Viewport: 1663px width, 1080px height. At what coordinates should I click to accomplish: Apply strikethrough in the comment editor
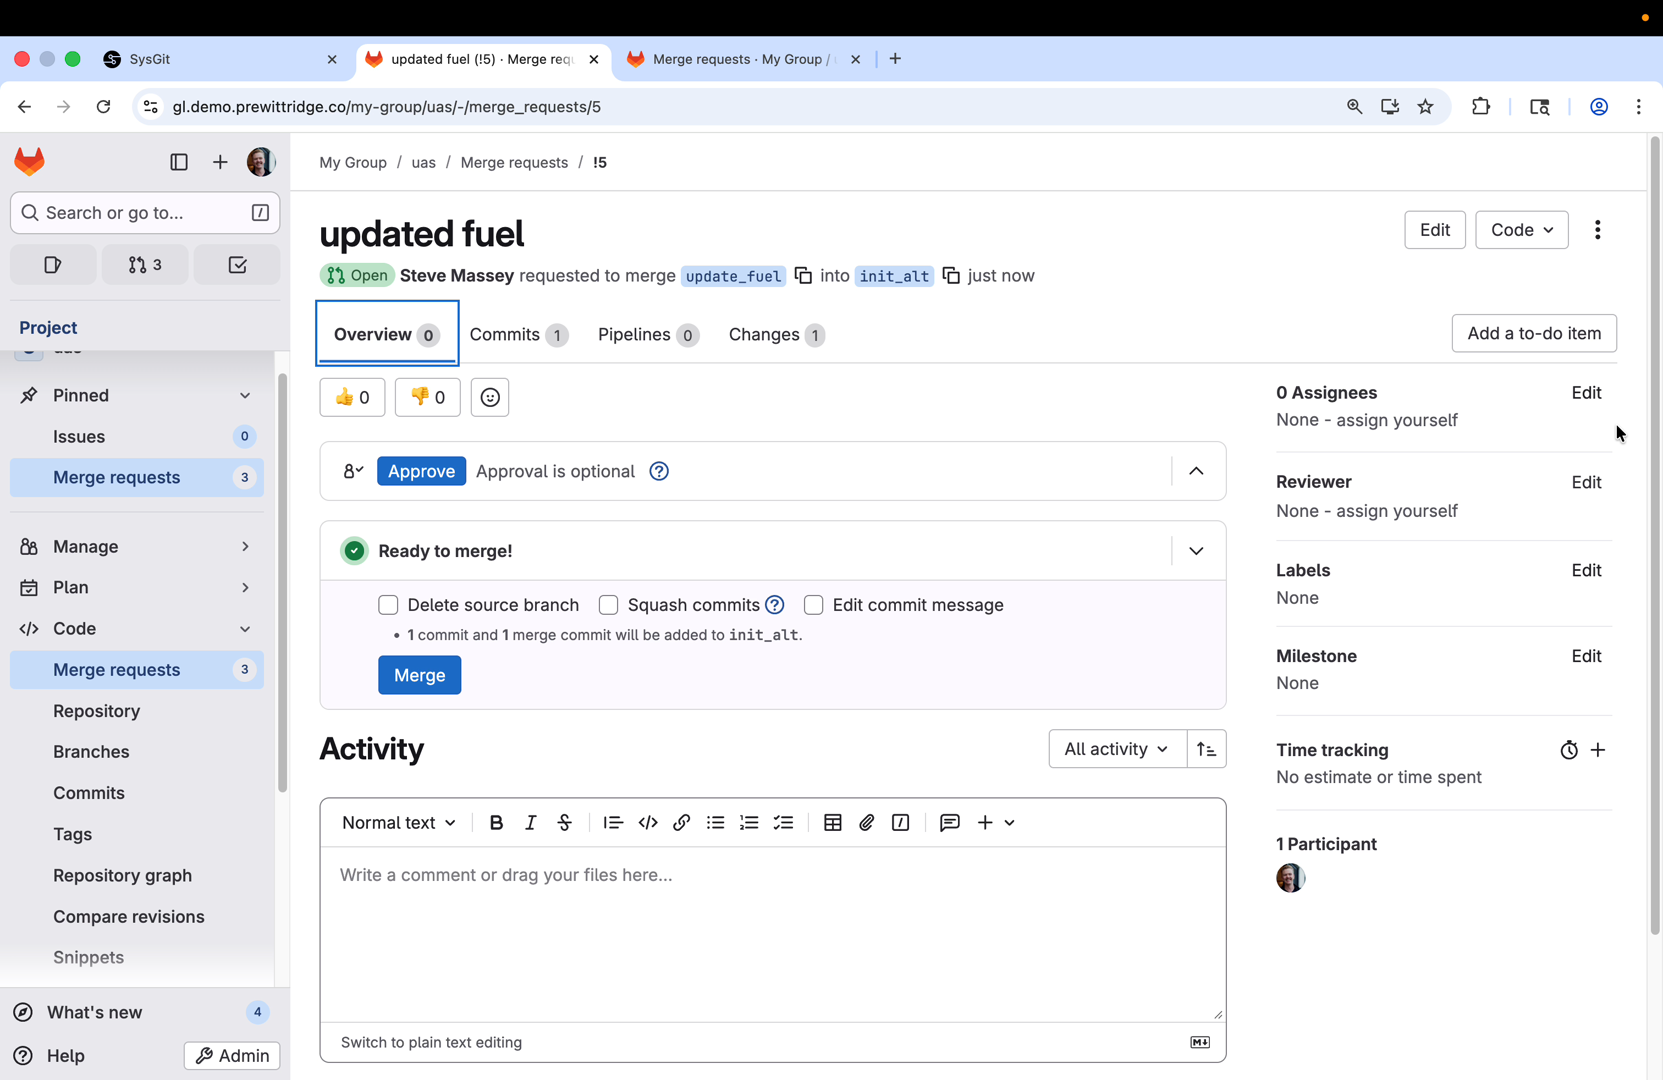click(x=564, y=822)
